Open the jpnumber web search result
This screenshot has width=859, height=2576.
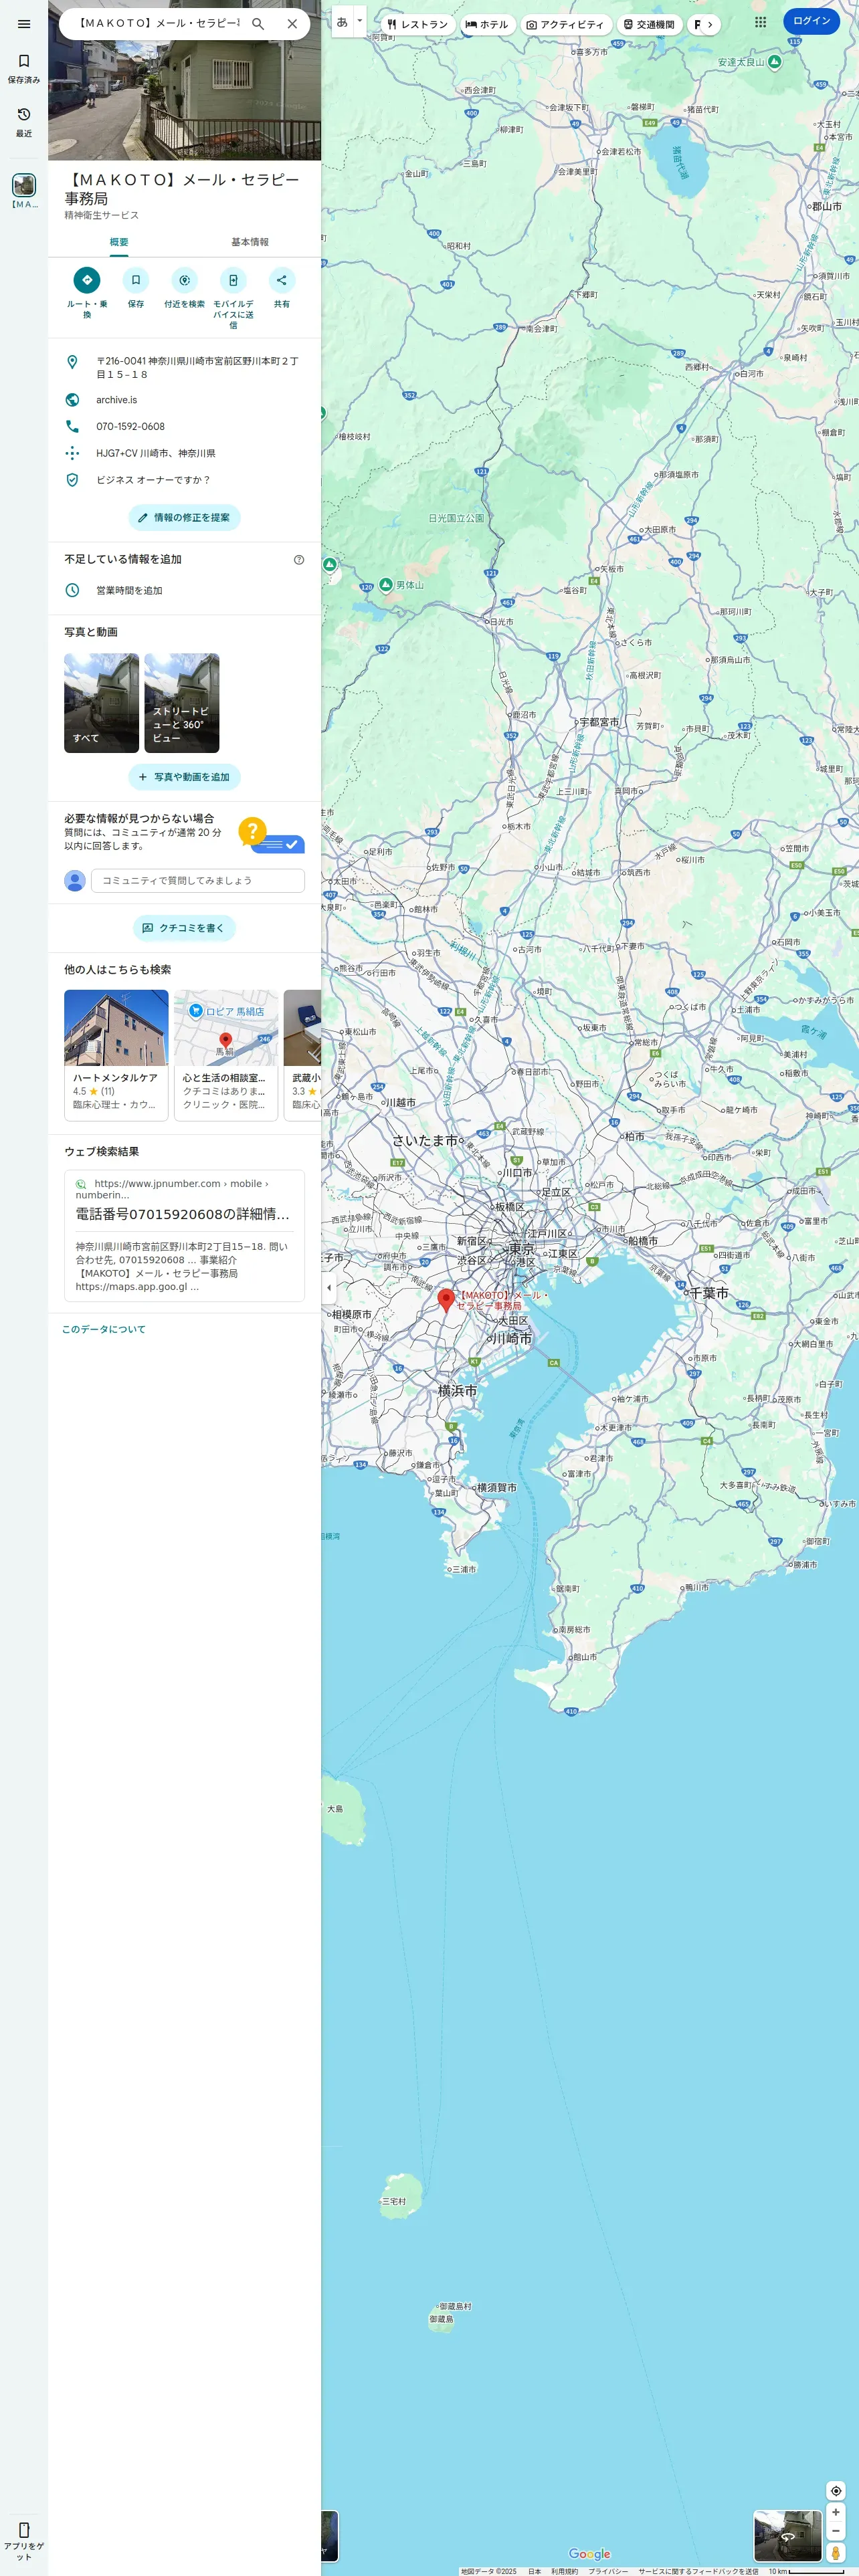pyautogui.click(x=184, y=1235)
